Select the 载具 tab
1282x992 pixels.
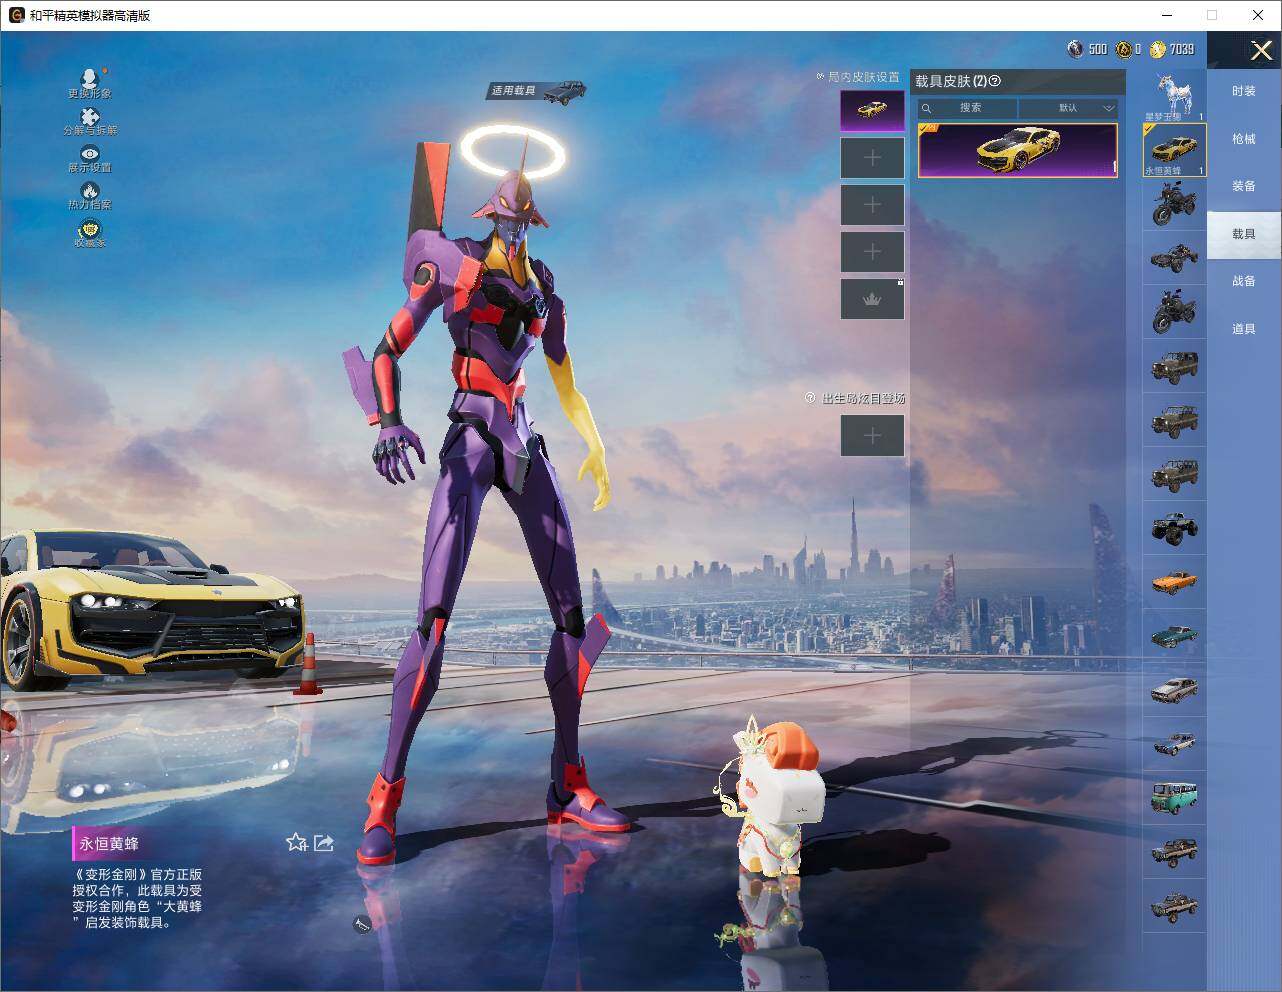click(1243, 234)
